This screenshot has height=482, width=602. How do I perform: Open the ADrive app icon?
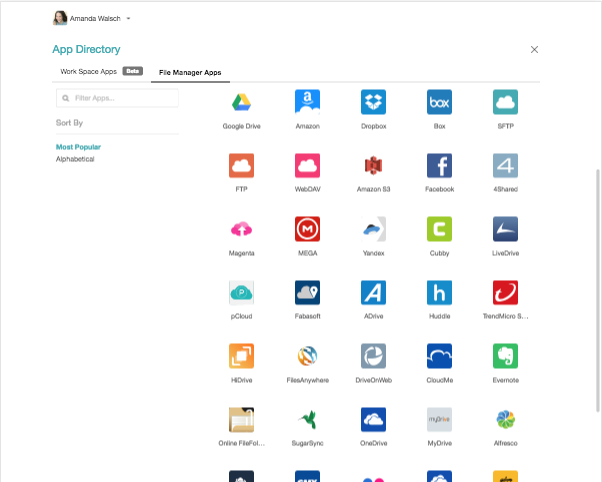pyautogui.click(x=374, y=293)
